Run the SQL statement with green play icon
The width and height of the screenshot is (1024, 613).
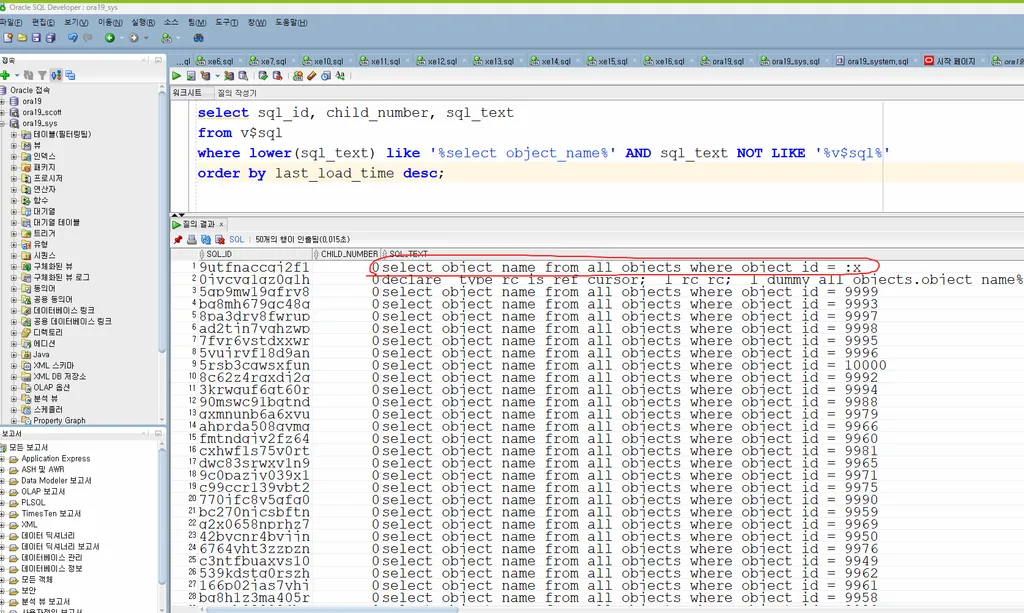[x=177, y=75]
